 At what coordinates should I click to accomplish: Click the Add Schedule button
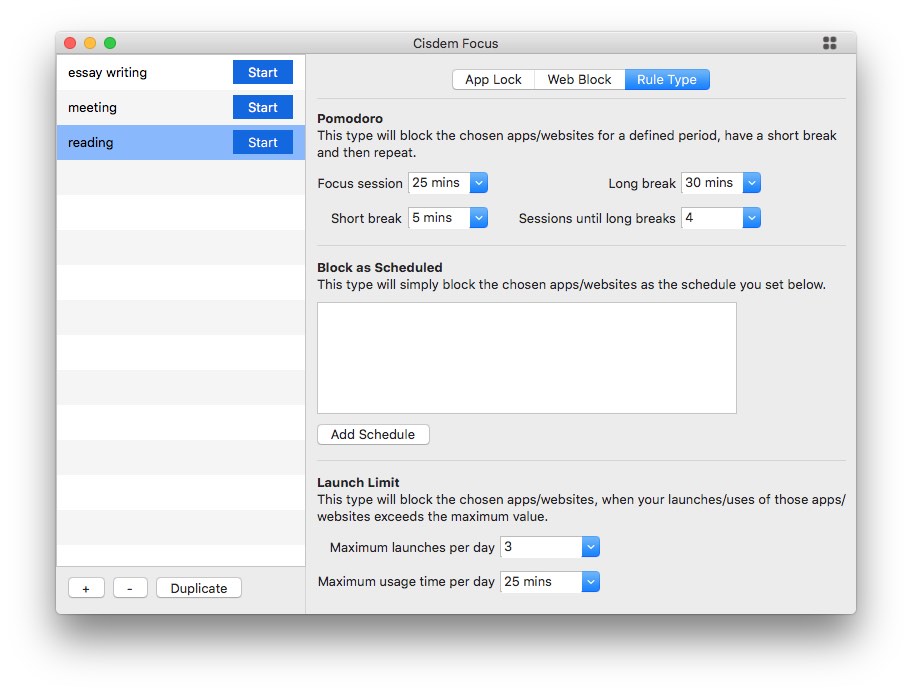(373, 435)
